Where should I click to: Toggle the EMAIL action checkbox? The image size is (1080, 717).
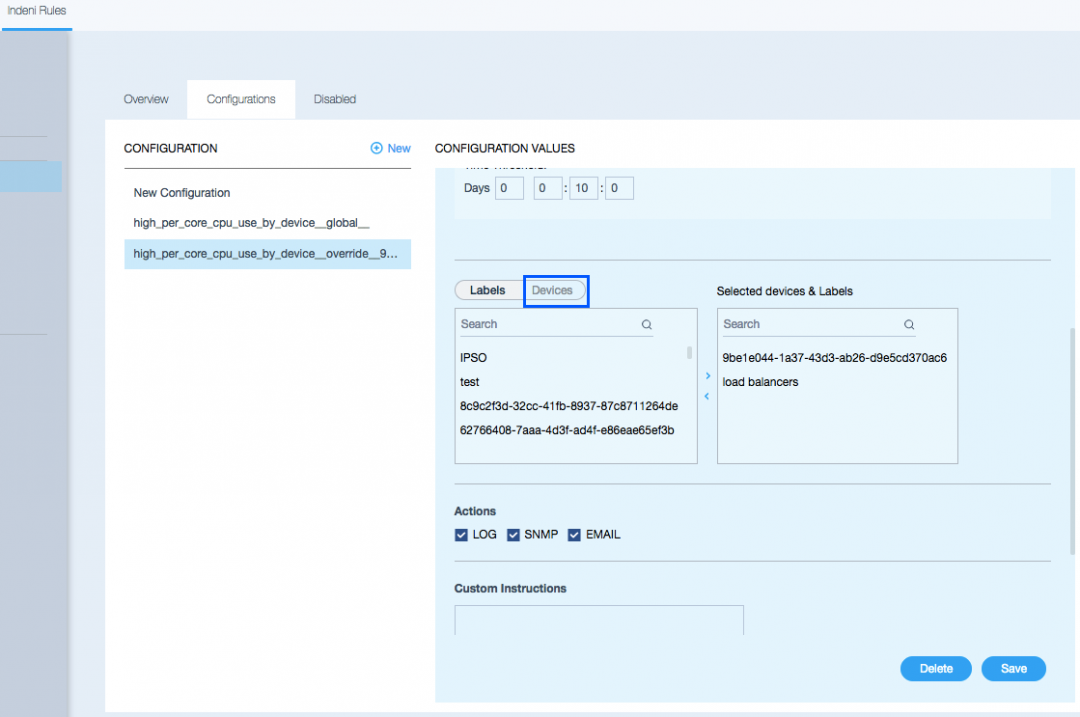tap(574, 535)
